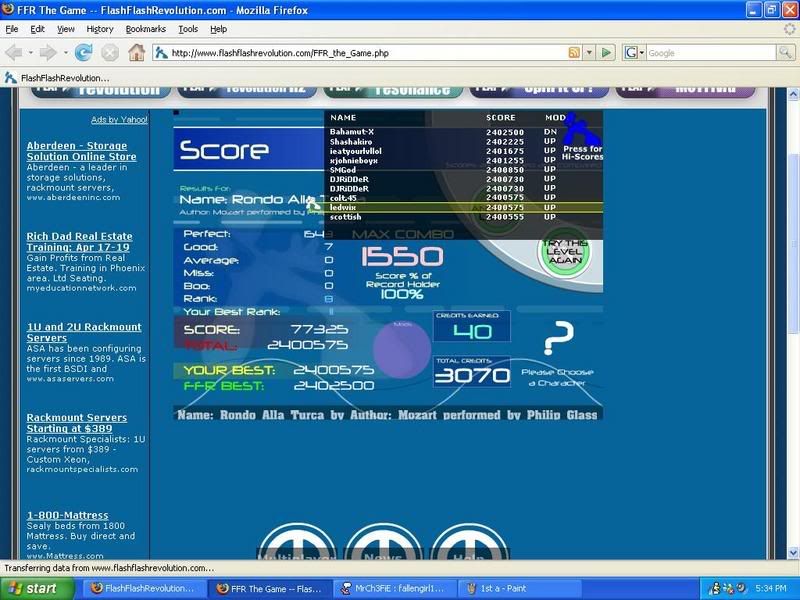
Task: Open the Help menu
Action: [218, 29]
